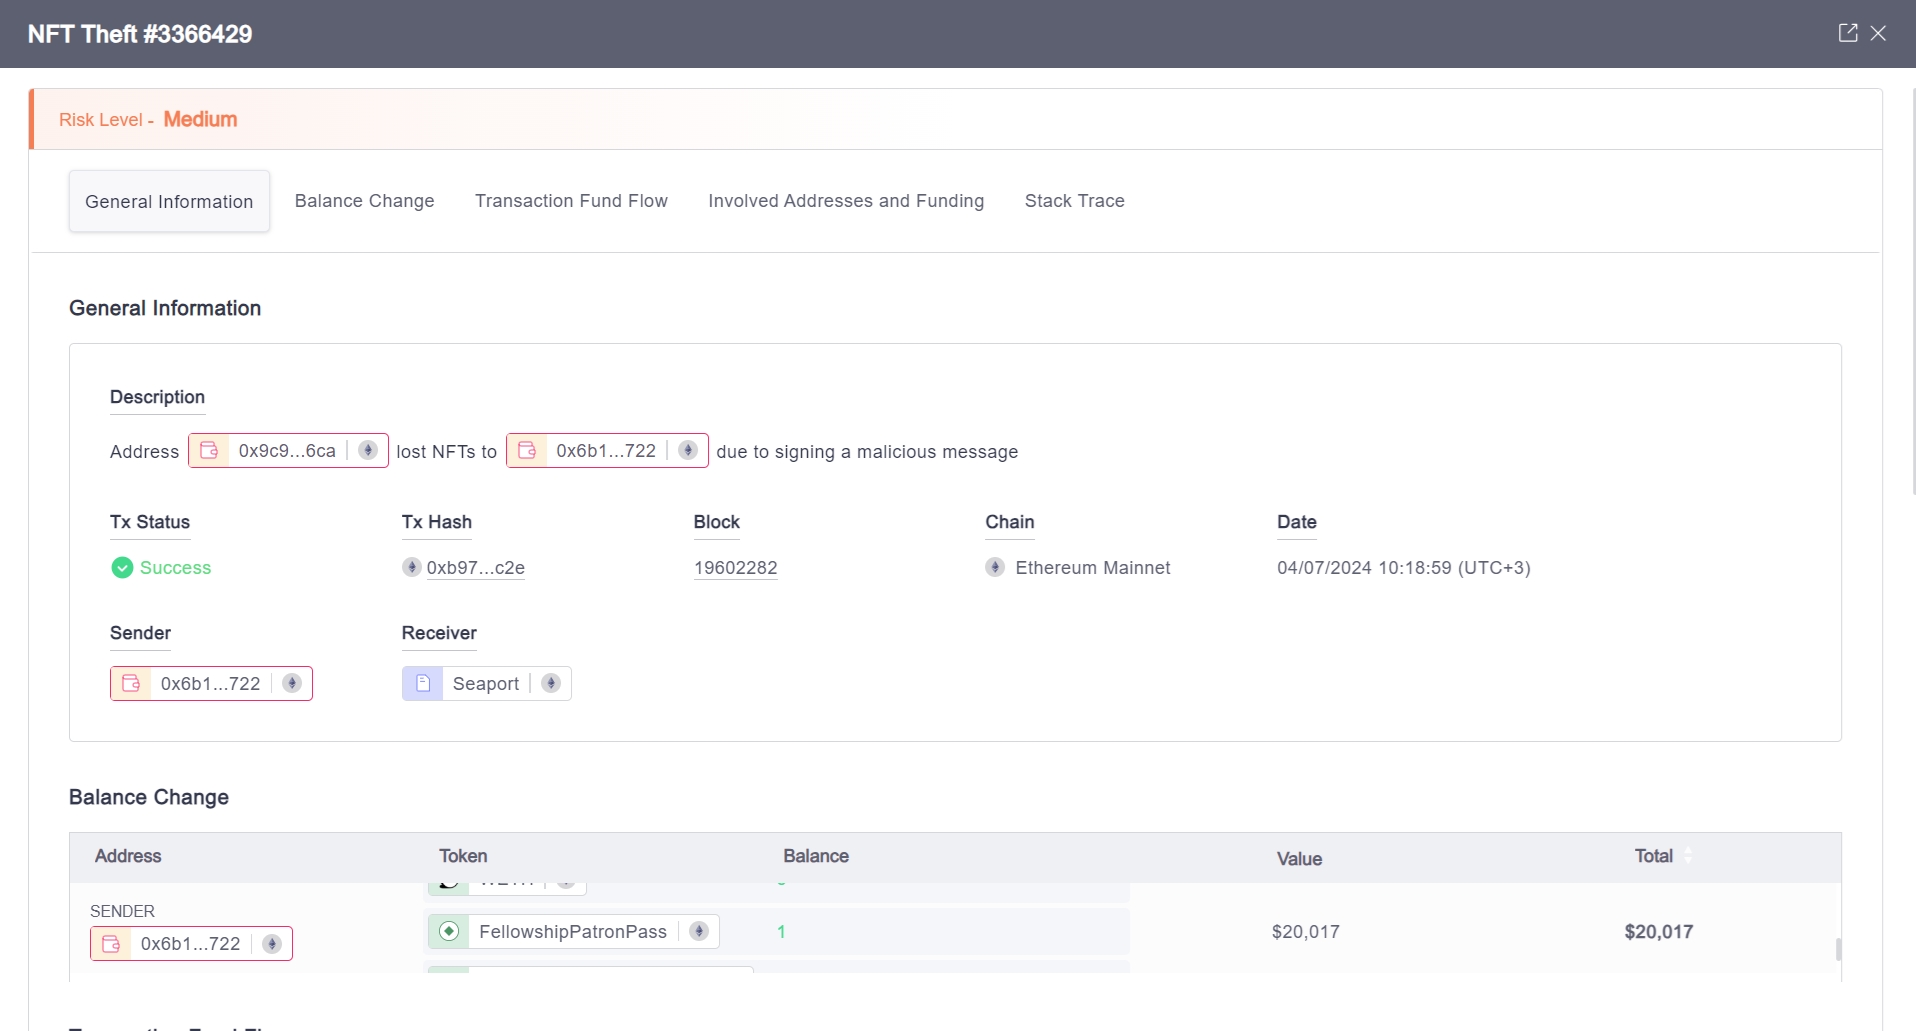Click green Success status check icon
The image size is (1916, 1031).
pyautogui.click(x=122, y=567)
